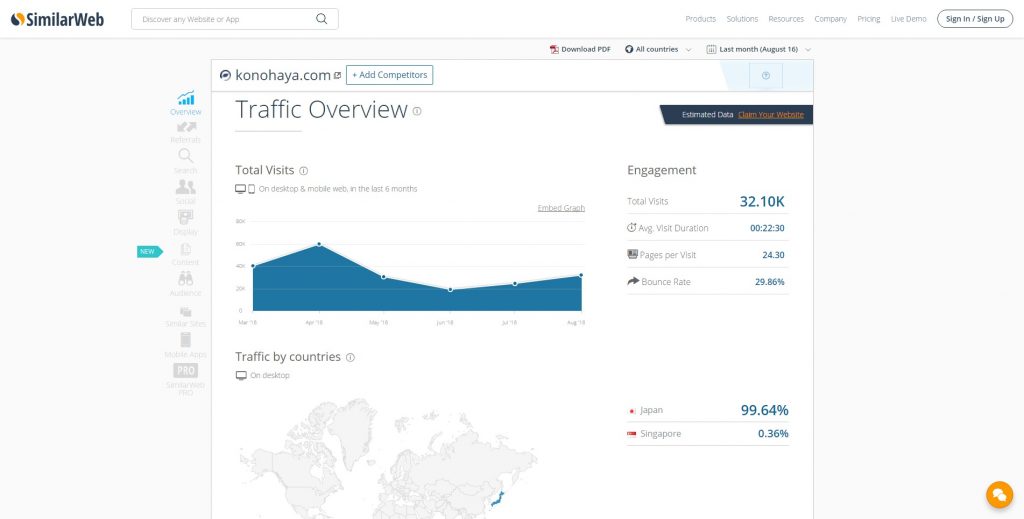Screen dimensions: 1024x519
Task: Click the Total Visits info icon
Action: pyautogui.click(x=303, y=170)
